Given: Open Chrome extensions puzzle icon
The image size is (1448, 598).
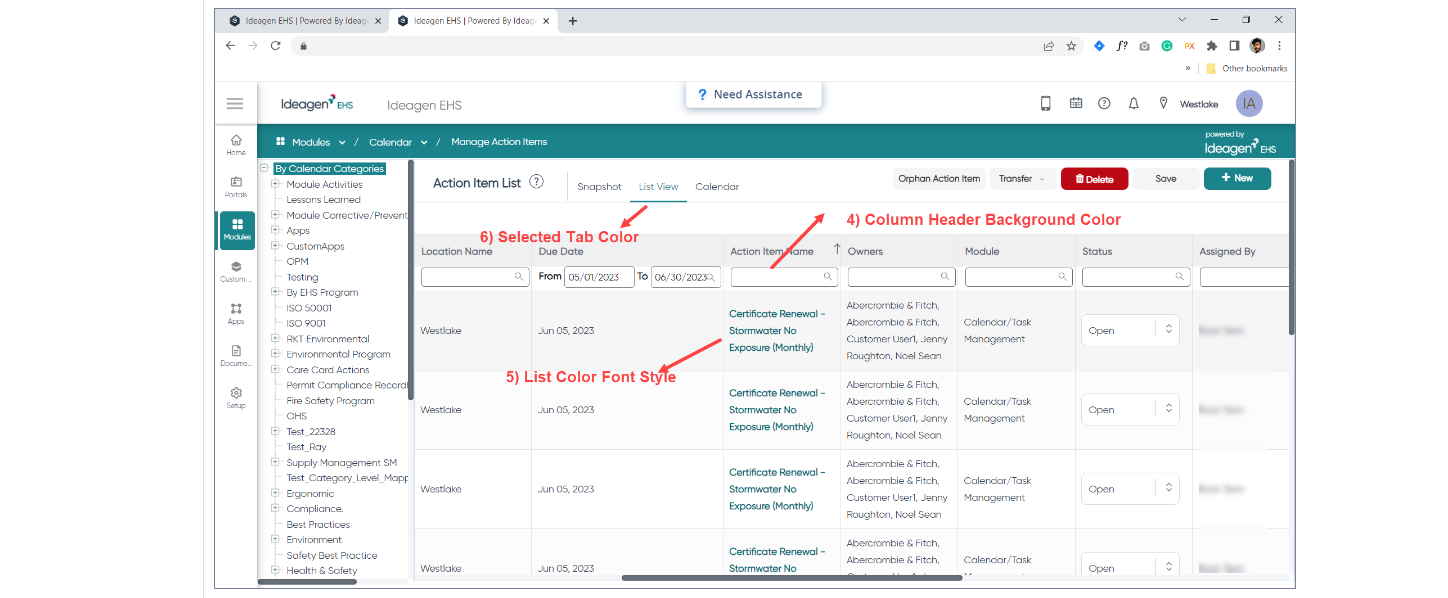Looking at the screenshot, I should (1212, 46).
